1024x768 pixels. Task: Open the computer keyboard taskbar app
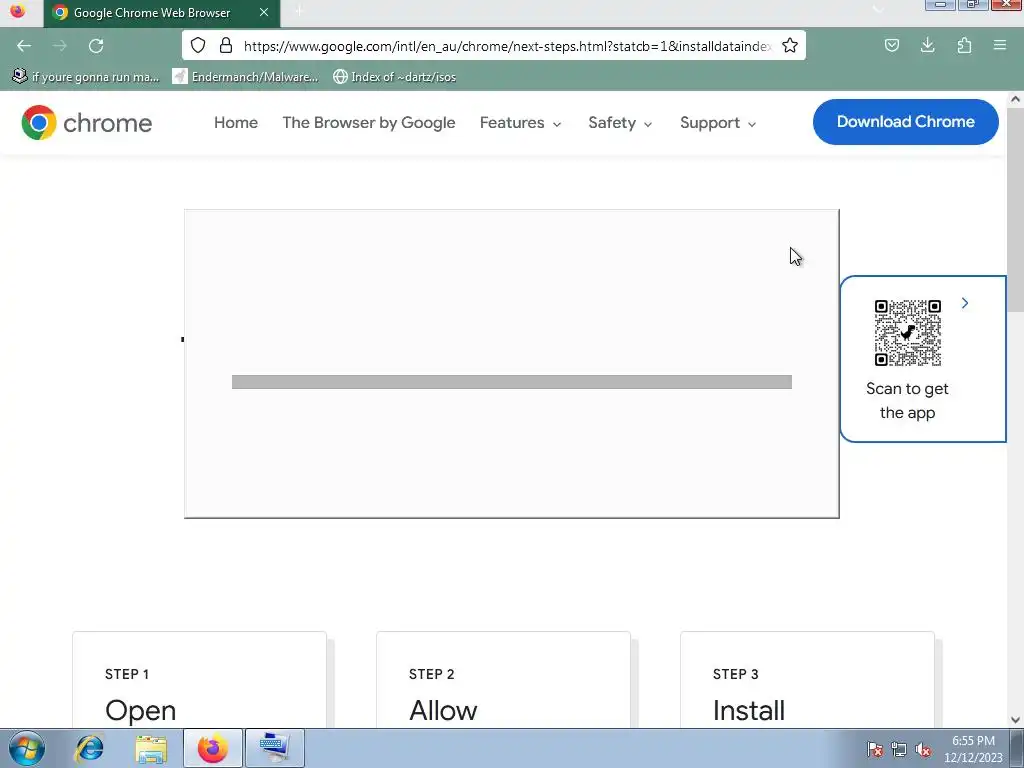coord(275,748)
